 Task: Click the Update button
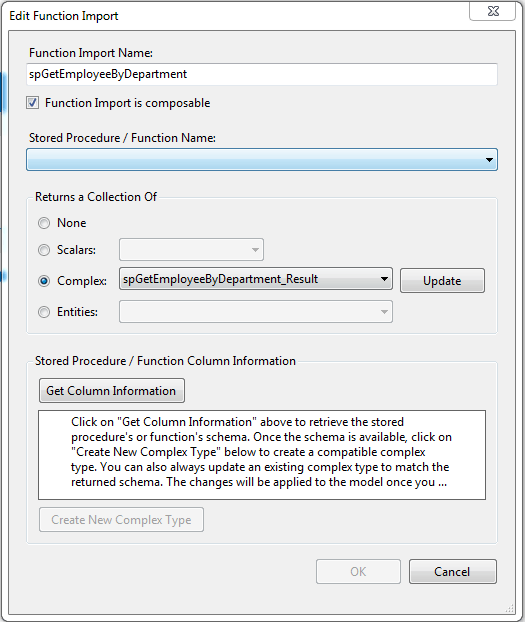click(442, 280)
